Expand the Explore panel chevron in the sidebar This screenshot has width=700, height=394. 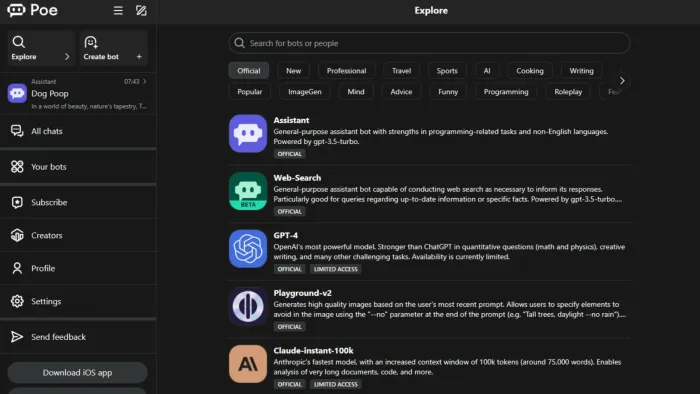(x=67, y=57)
